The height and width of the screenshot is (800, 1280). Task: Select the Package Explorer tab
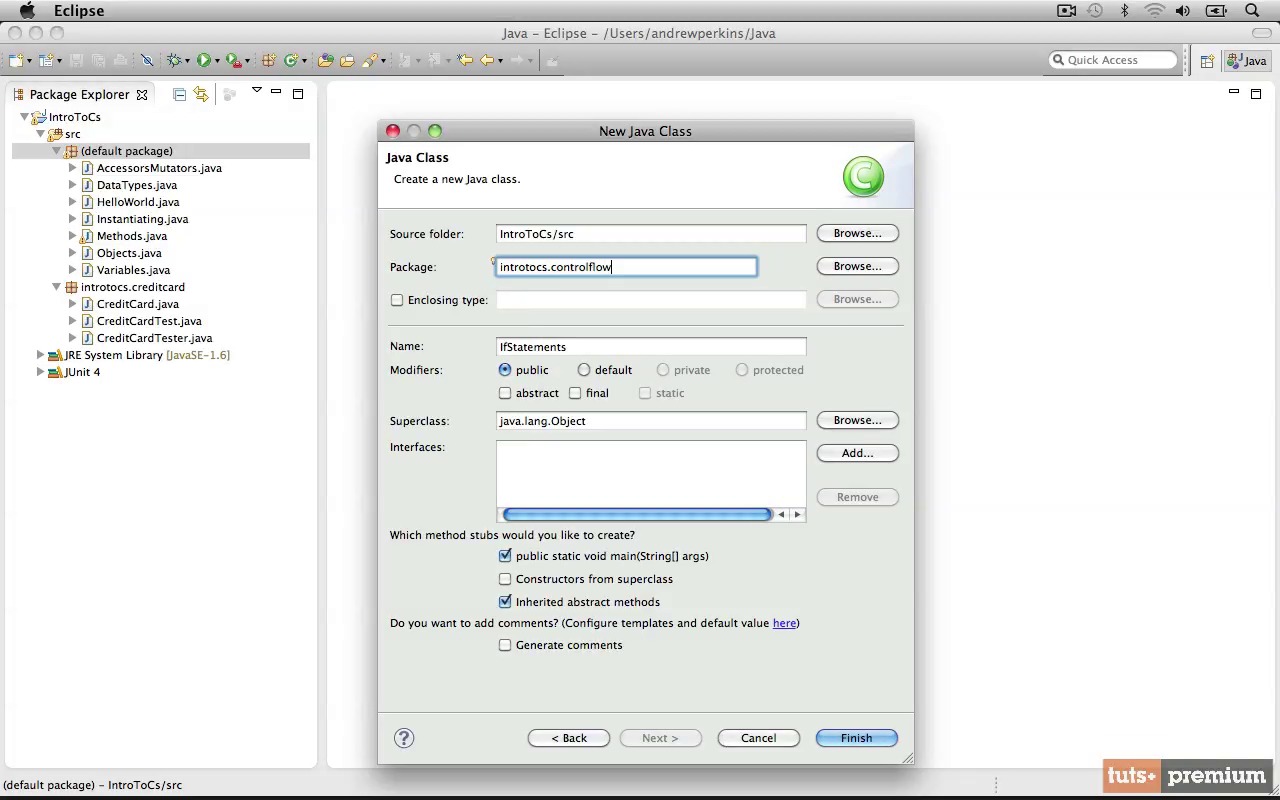pos(79,94)
